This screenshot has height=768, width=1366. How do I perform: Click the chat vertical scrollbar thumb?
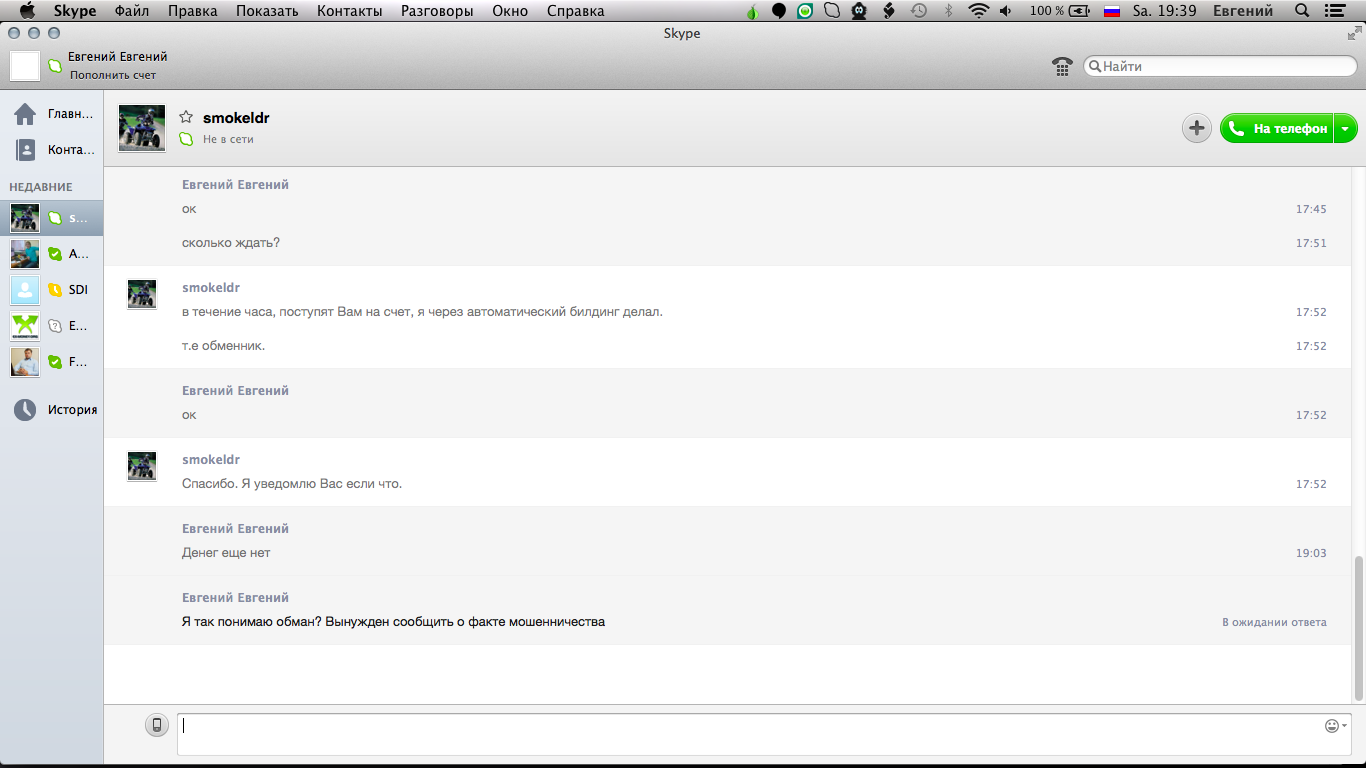pyautogui.click(x=1358, y=627)
